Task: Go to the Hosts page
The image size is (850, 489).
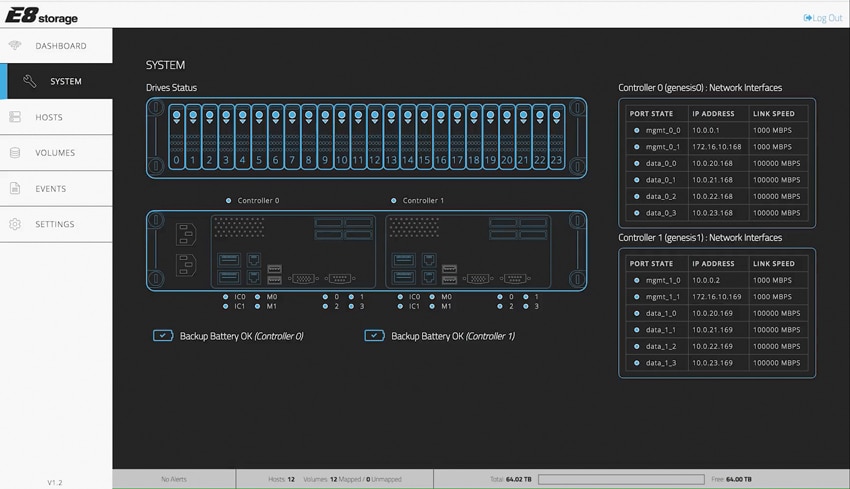Action: point(56,117)
